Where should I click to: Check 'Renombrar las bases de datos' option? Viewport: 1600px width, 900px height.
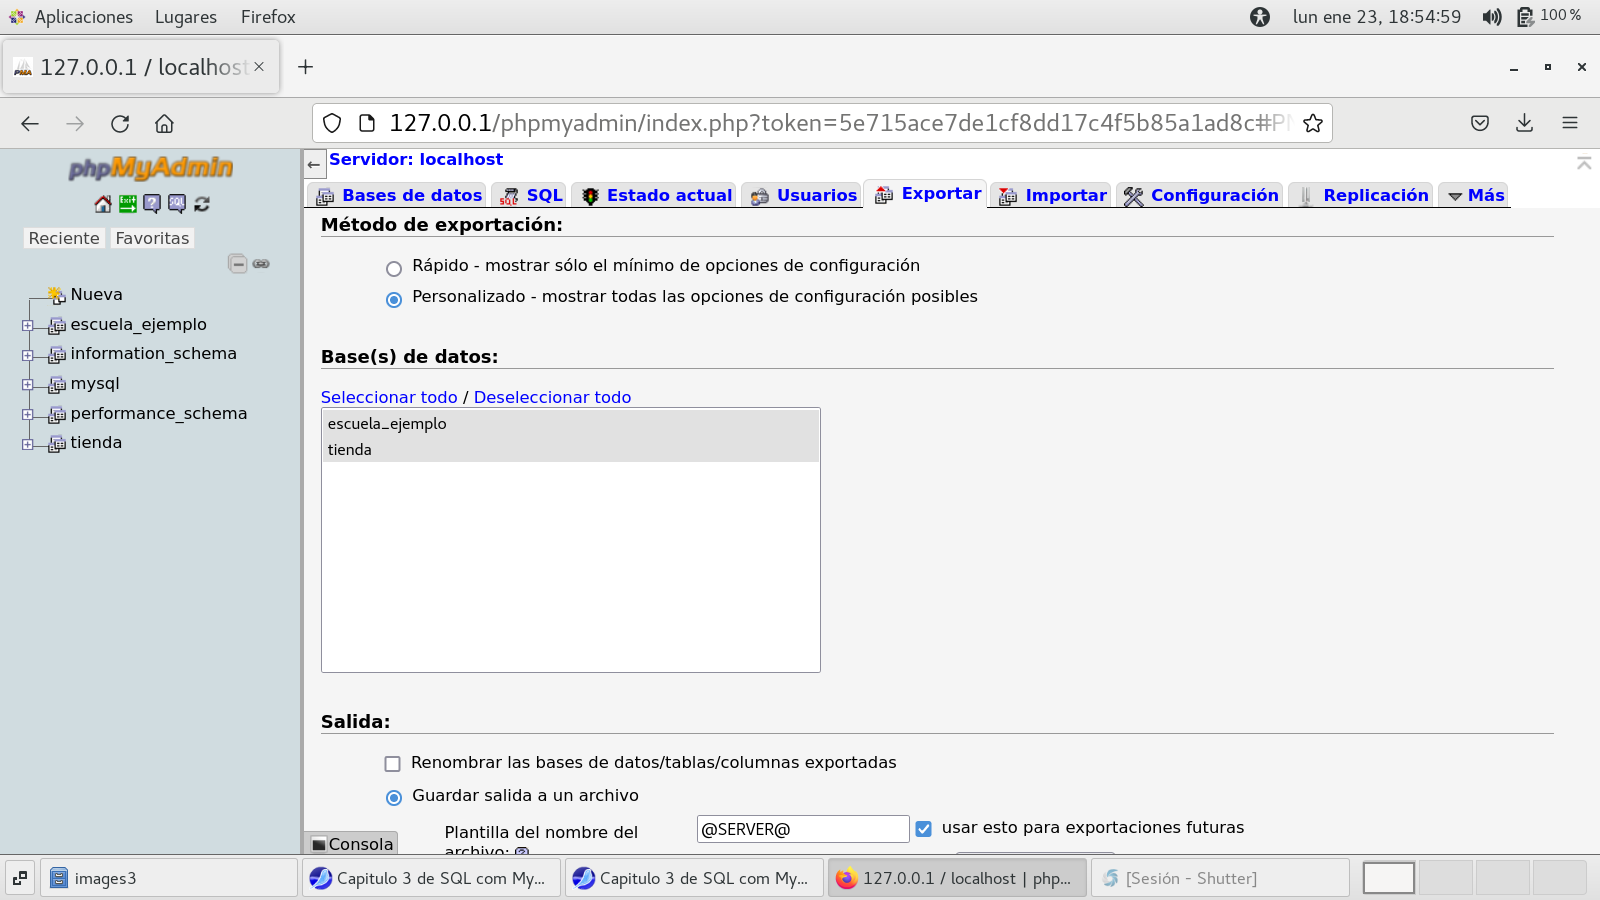pos(393,764)
